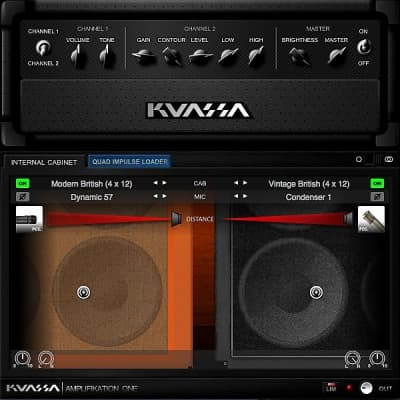400x400 pixels.
Task: Click the Dynamic 57 microphone name
Action: (92, 197)
